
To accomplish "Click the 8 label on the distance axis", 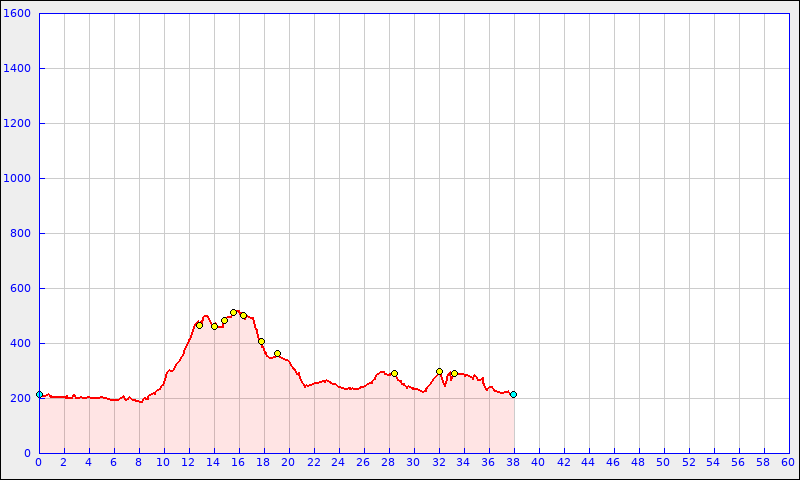I will click(139, 462).
